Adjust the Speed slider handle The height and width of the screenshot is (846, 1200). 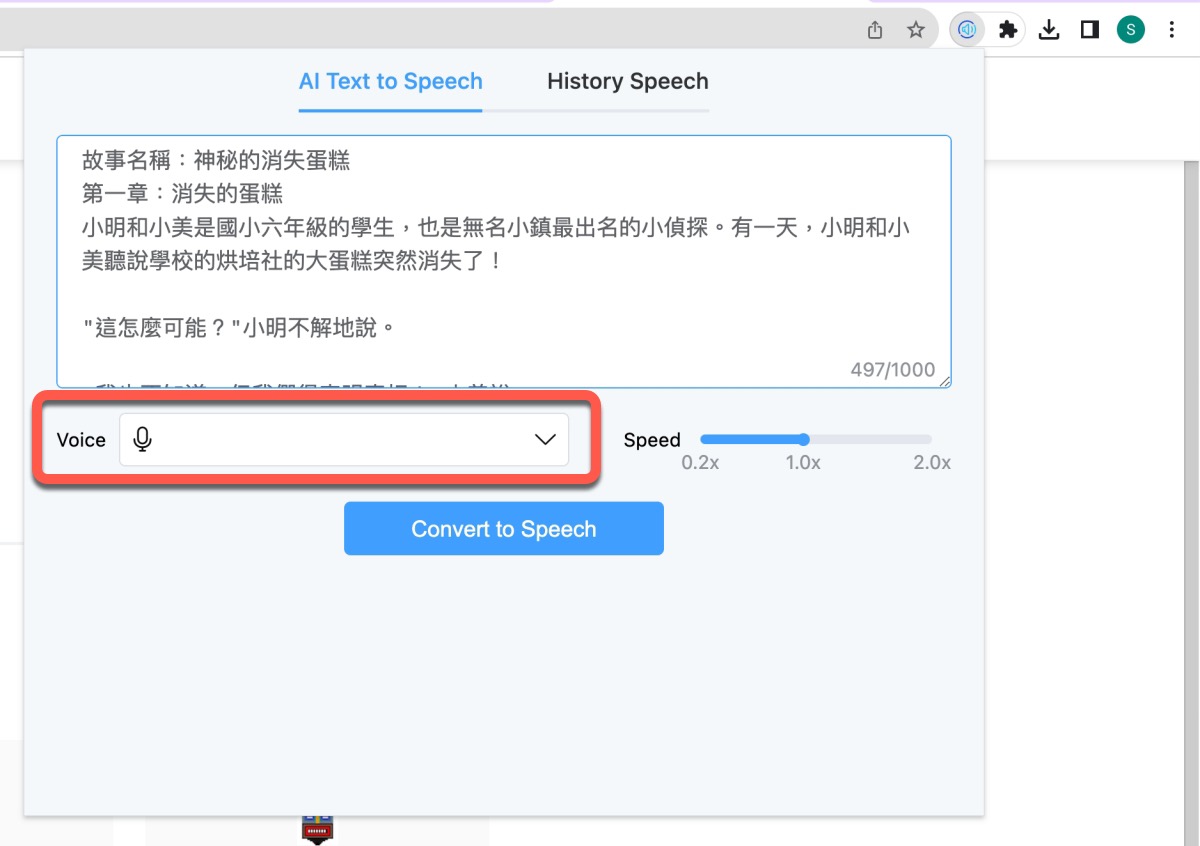[803, 439]
